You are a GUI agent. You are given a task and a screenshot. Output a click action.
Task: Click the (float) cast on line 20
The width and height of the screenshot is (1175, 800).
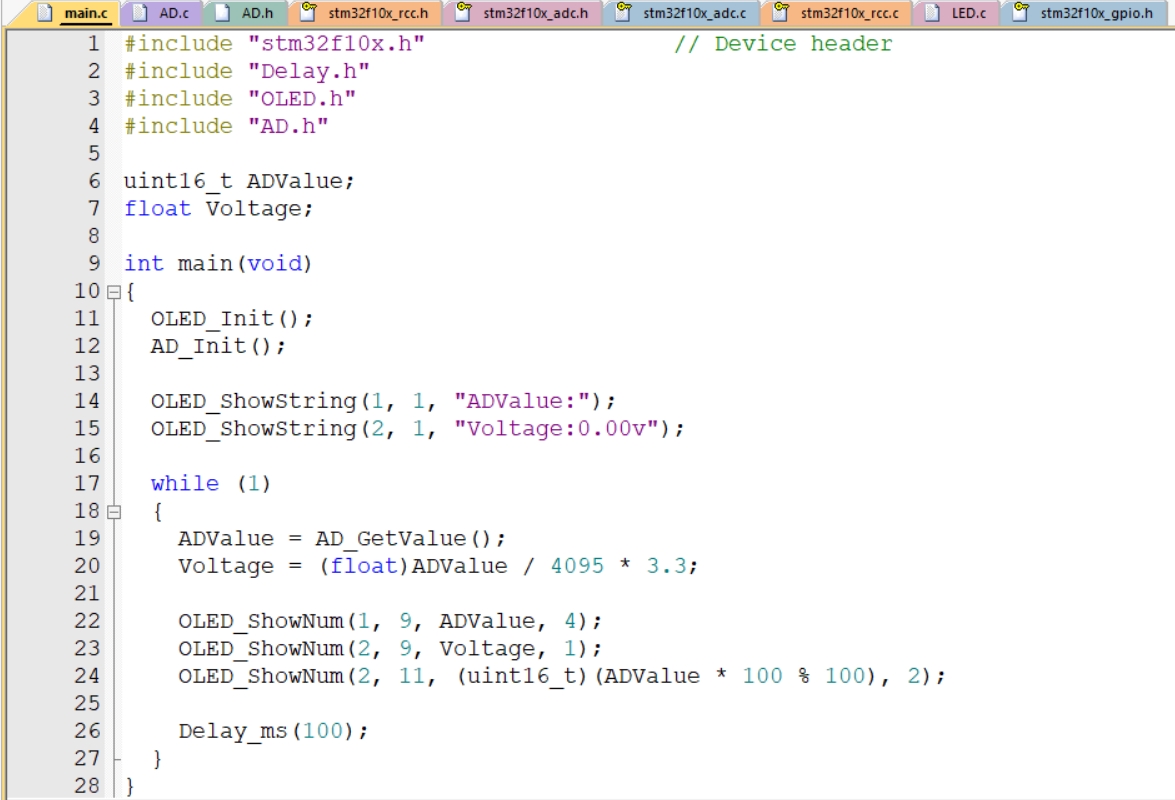[363, 566]
